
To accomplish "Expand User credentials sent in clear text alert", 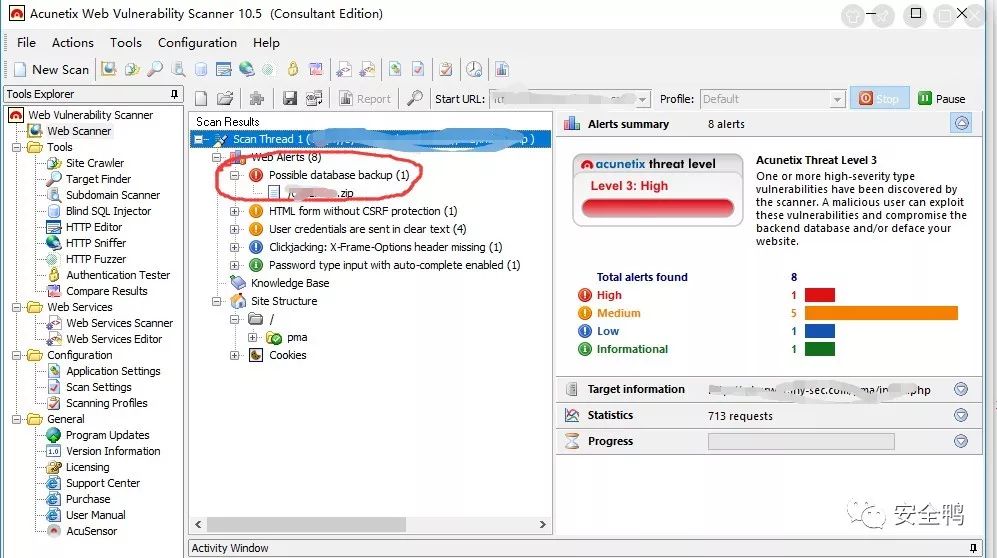I will 235,229.
